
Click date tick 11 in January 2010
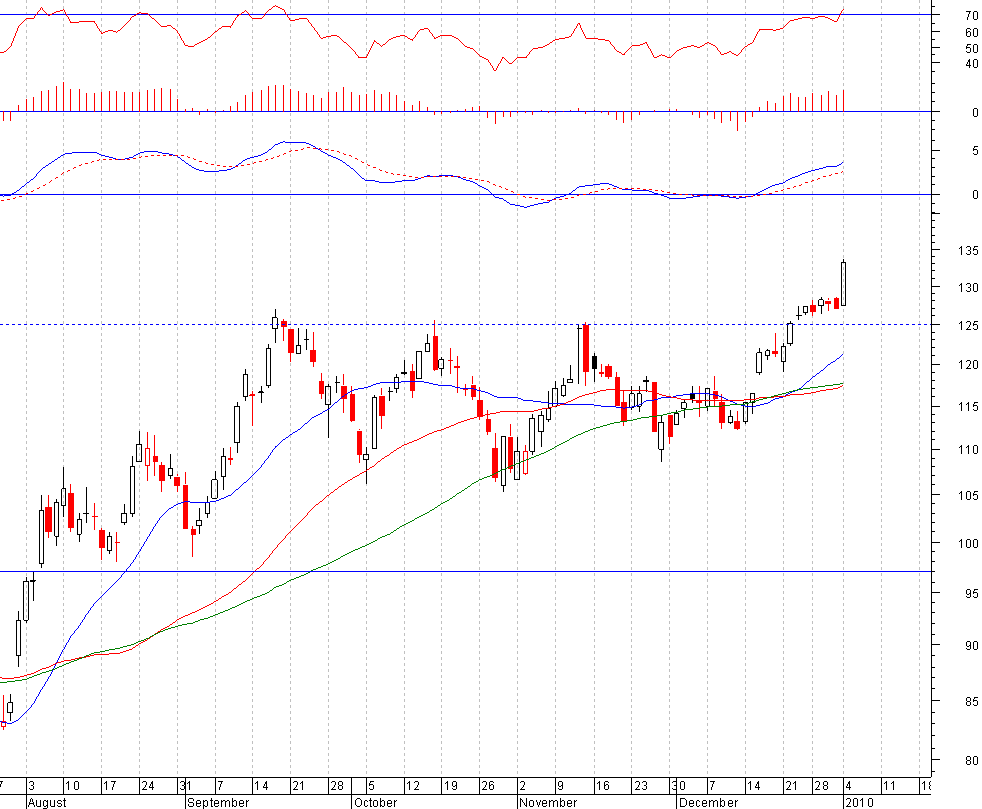[889, 785]
